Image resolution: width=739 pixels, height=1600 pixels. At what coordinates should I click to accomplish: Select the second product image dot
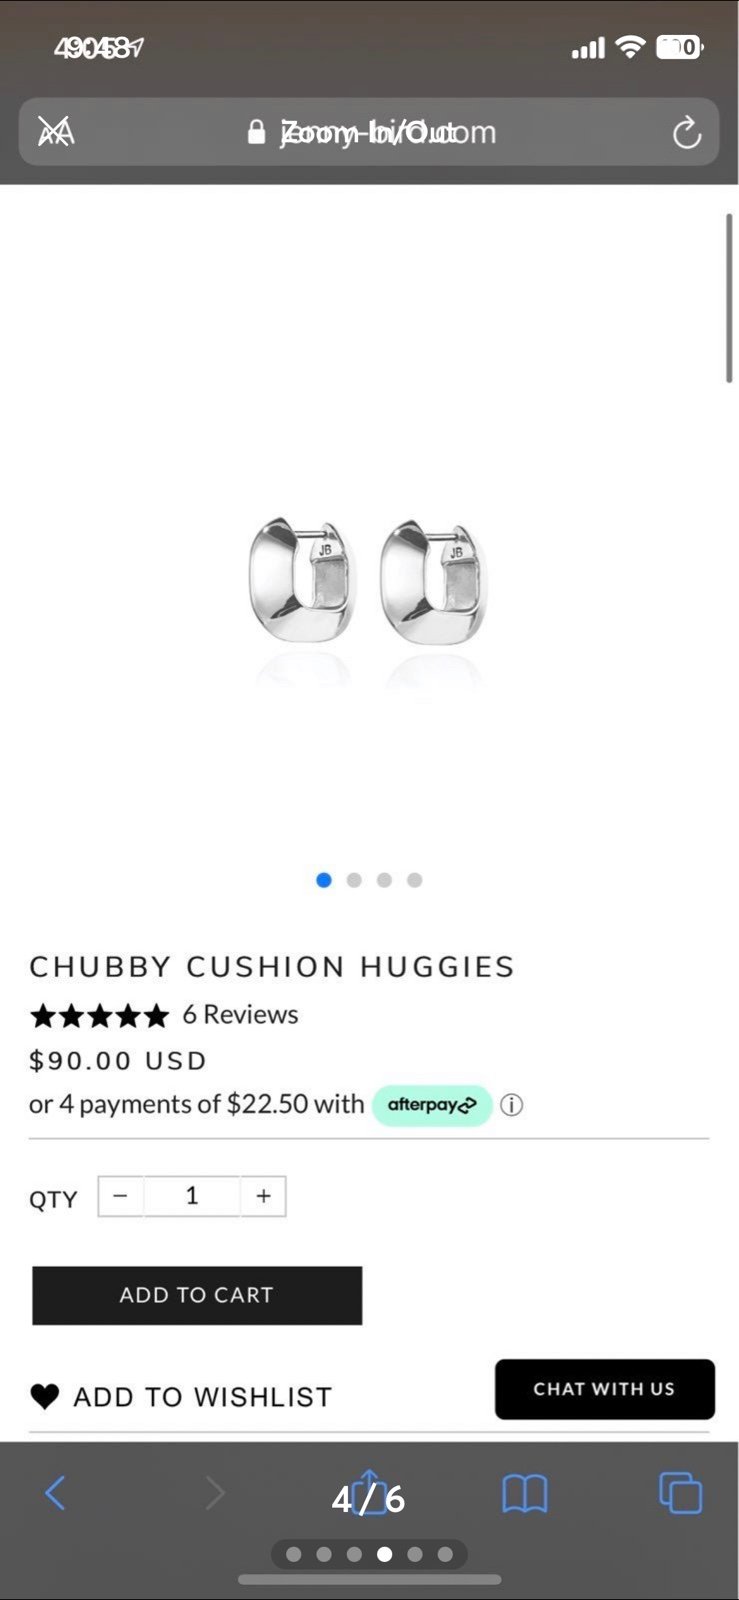tap(354, 880)
